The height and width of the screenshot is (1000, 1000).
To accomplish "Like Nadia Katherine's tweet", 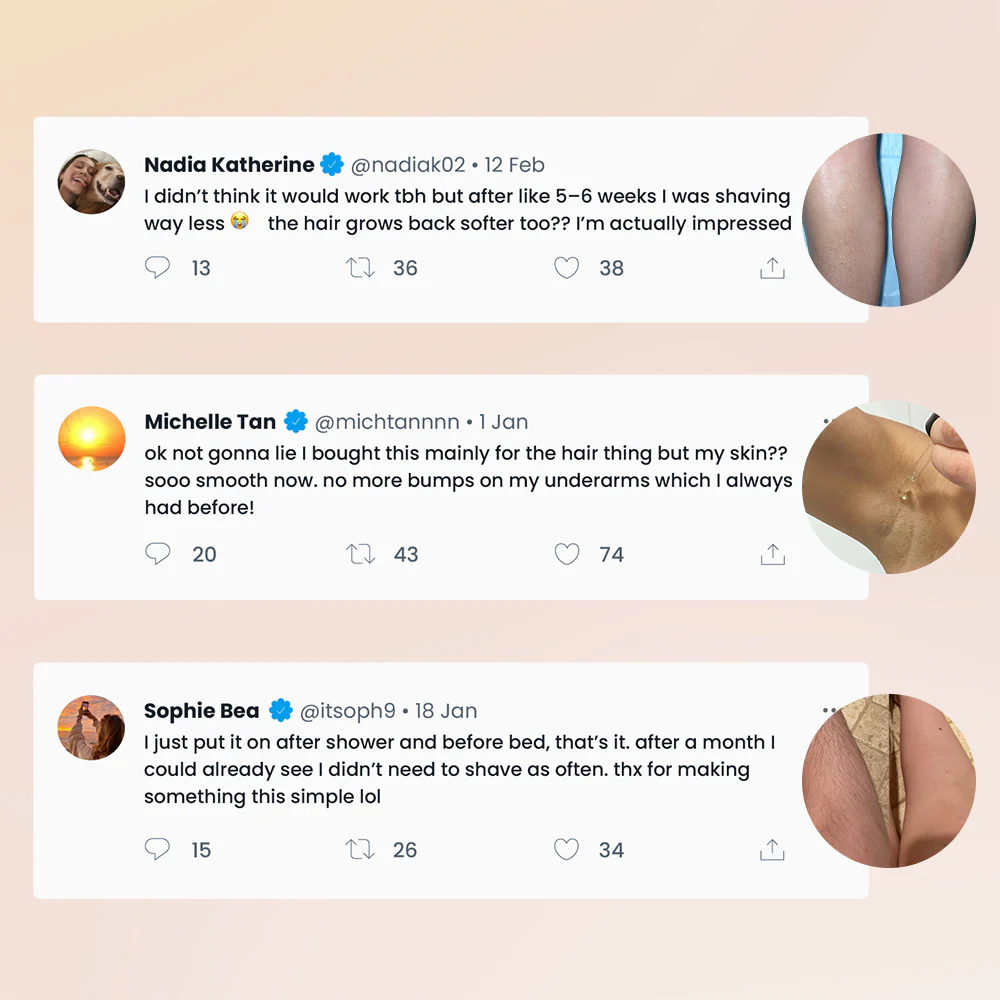I will click(x=566, y=268).
